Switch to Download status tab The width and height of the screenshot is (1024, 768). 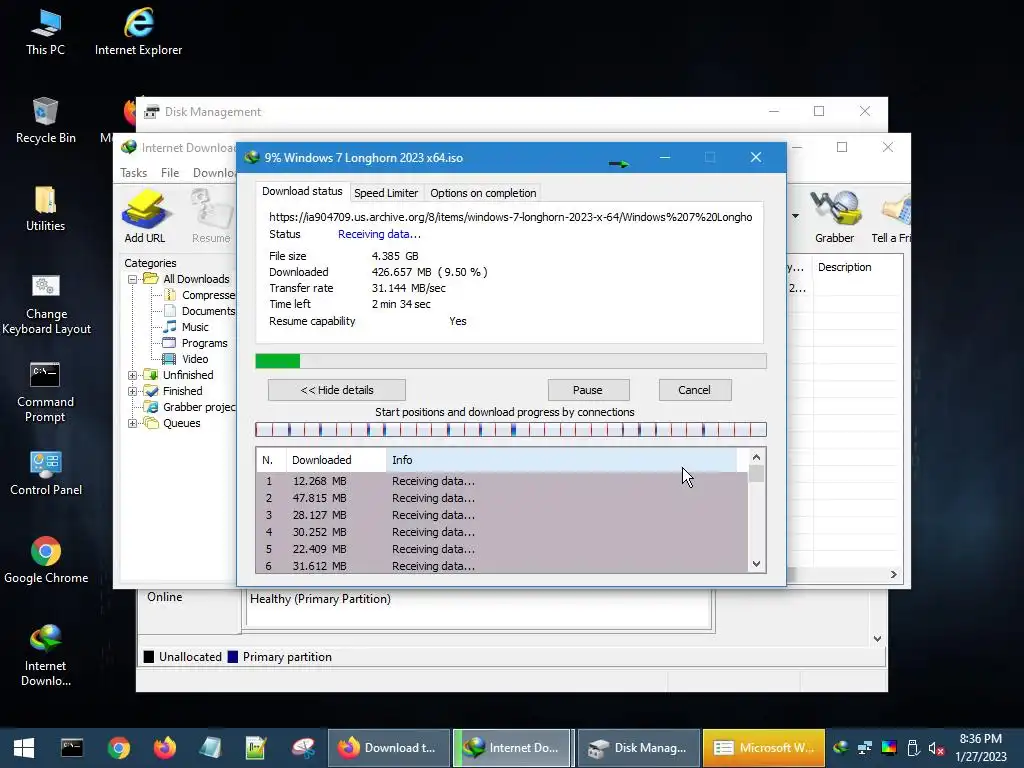pyautogui.click(x=302, y=191)
